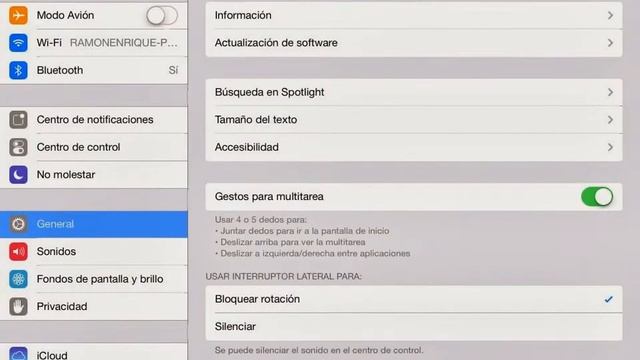Open Actualización de software

click(414, 43)
